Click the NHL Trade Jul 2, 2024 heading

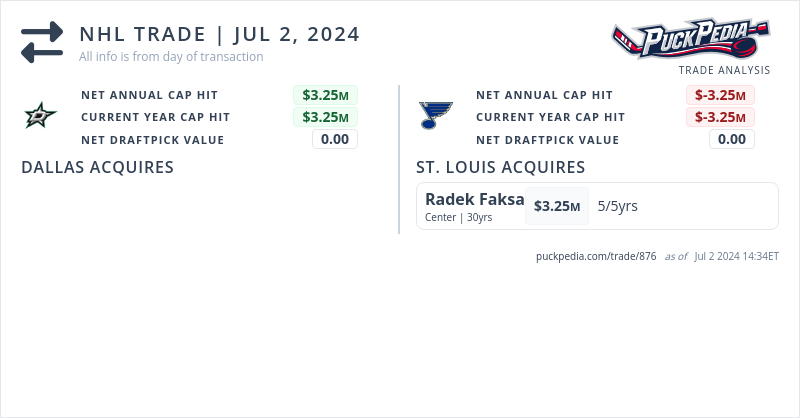pos(220,34)
